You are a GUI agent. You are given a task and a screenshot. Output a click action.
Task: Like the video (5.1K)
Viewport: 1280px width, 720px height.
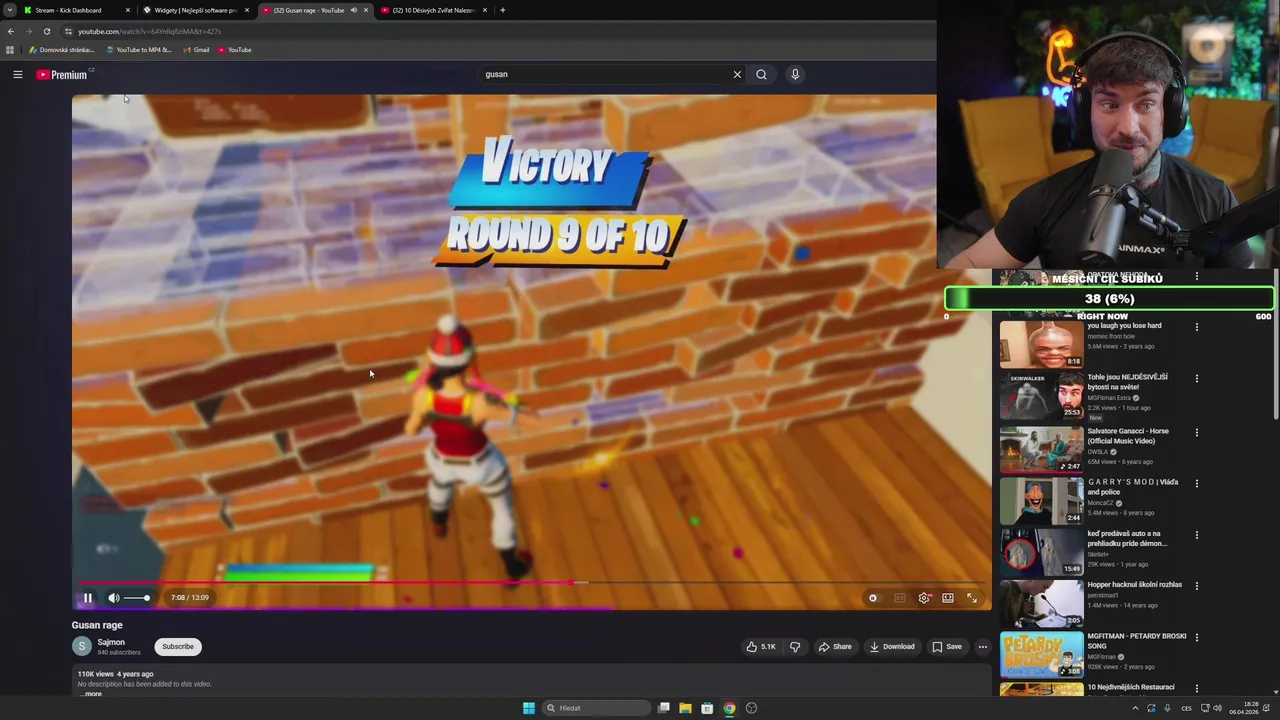761,646
